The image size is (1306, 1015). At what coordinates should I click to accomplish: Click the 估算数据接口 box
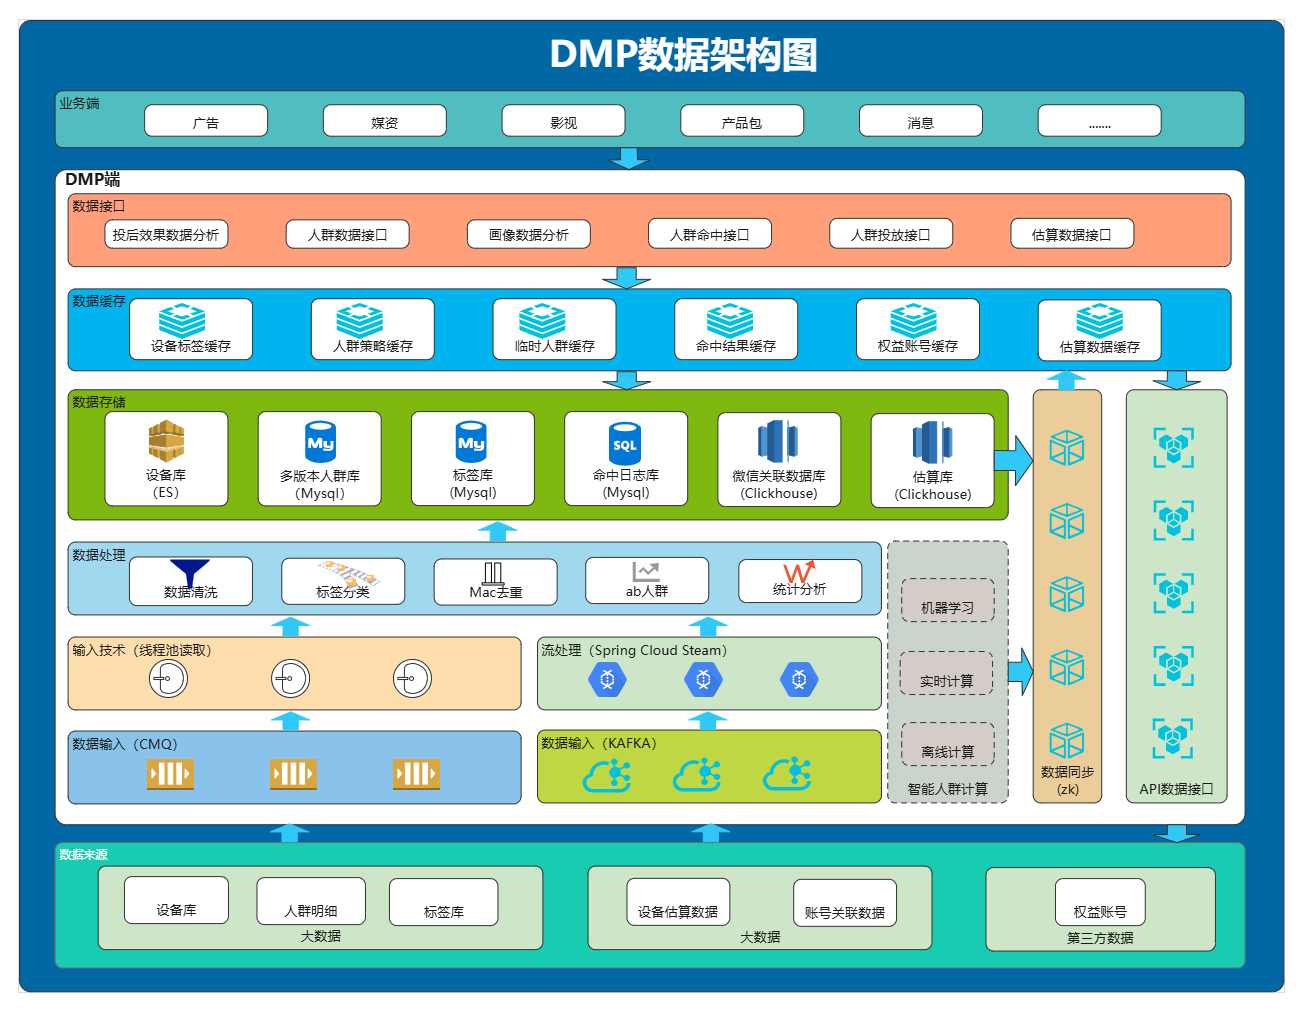(1073, 234)
